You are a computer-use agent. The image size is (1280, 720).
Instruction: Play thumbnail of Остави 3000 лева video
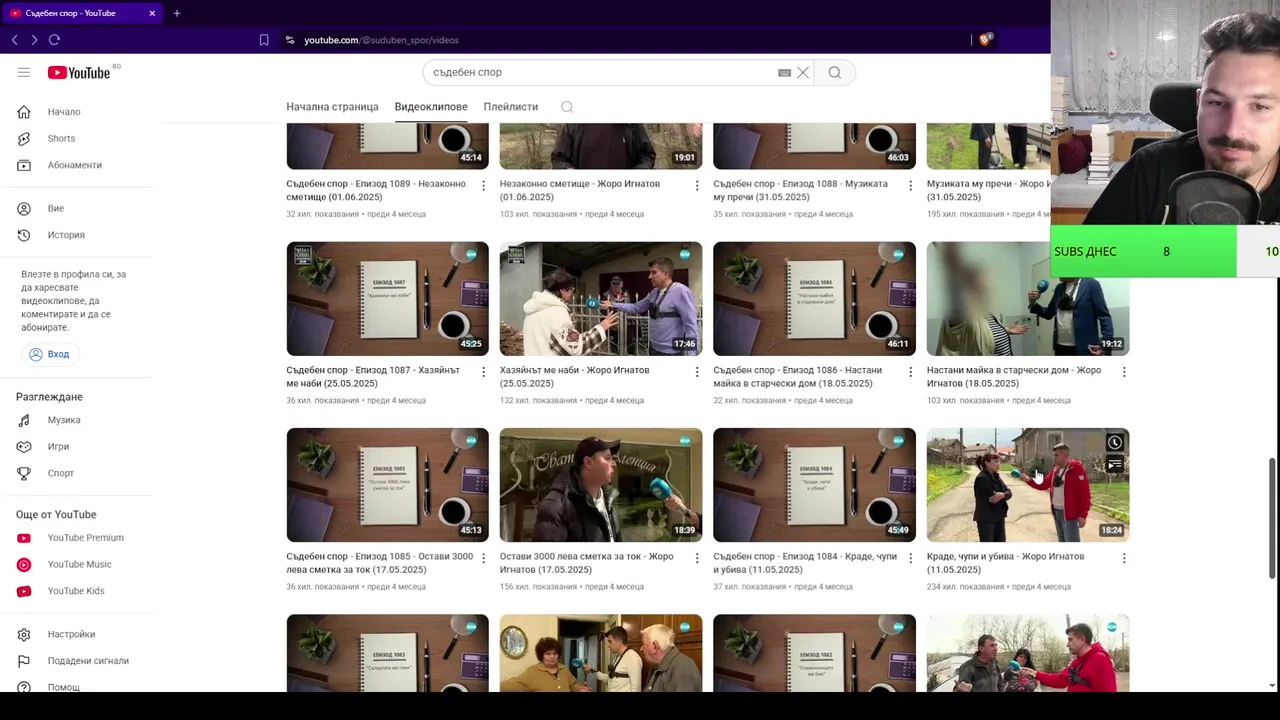click(x=601, y=485)
